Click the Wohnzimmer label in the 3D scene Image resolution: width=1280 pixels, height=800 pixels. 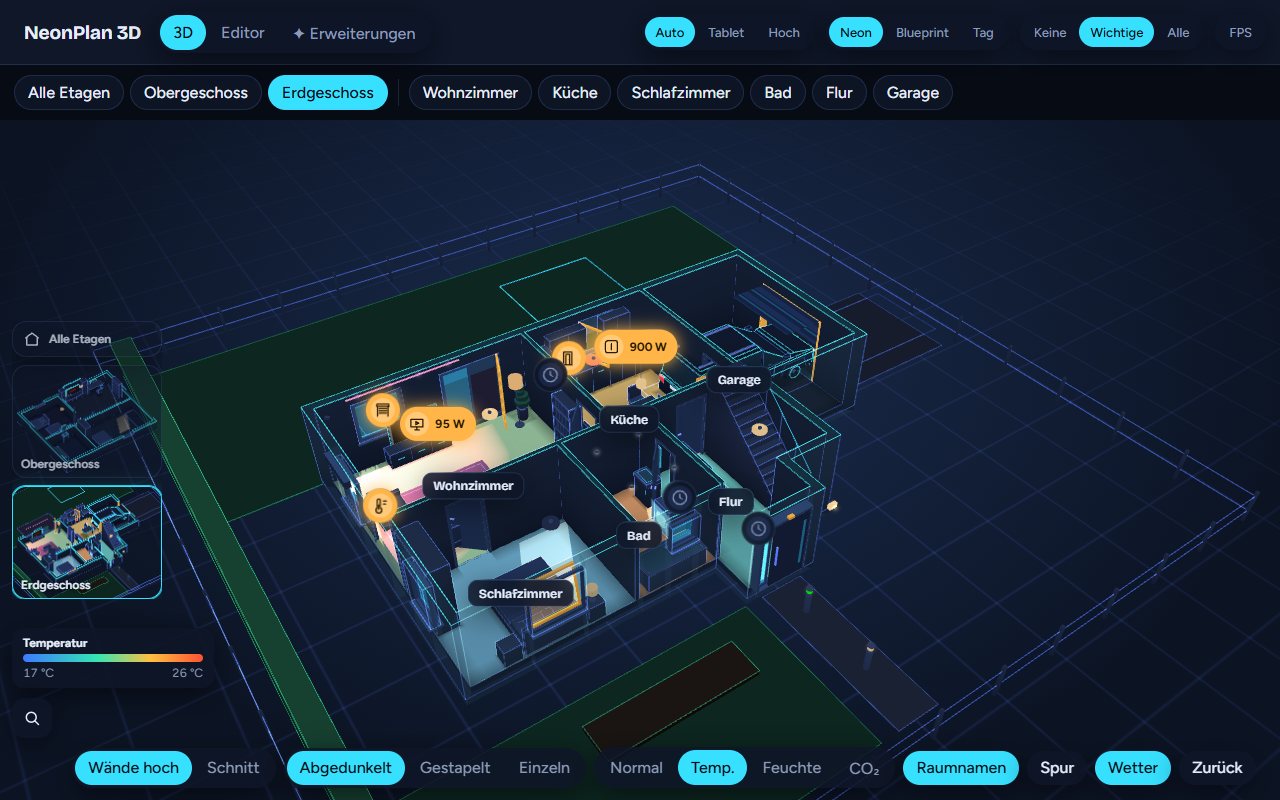(x=473, y=486)
